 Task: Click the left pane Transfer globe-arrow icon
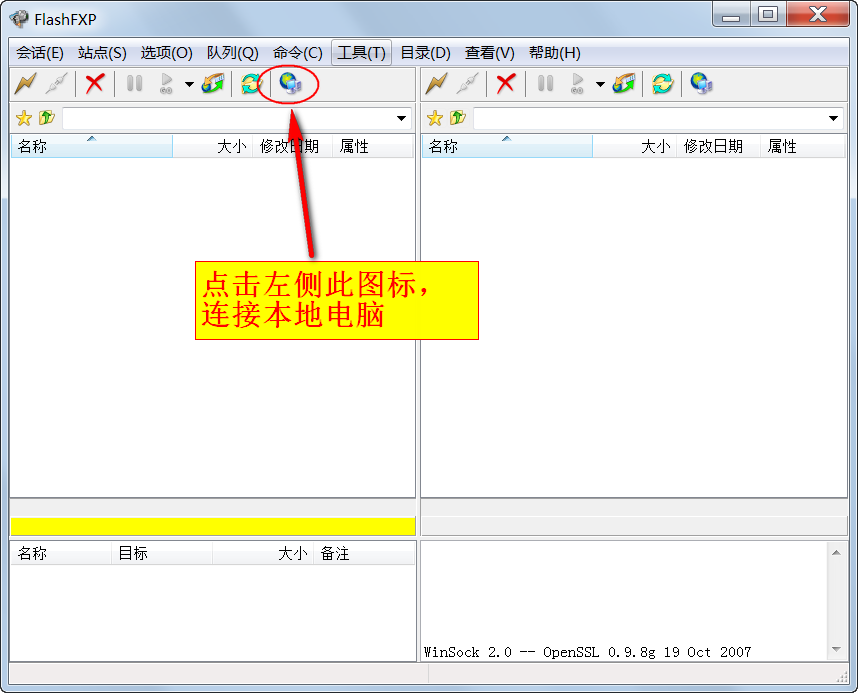coord(213,84)
